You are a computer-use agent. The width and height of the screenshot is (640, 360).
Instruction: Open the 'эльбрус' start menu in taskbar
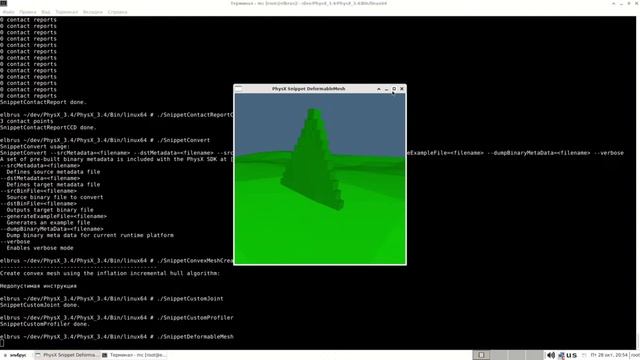pyautogui.click(x=15, y=355)
